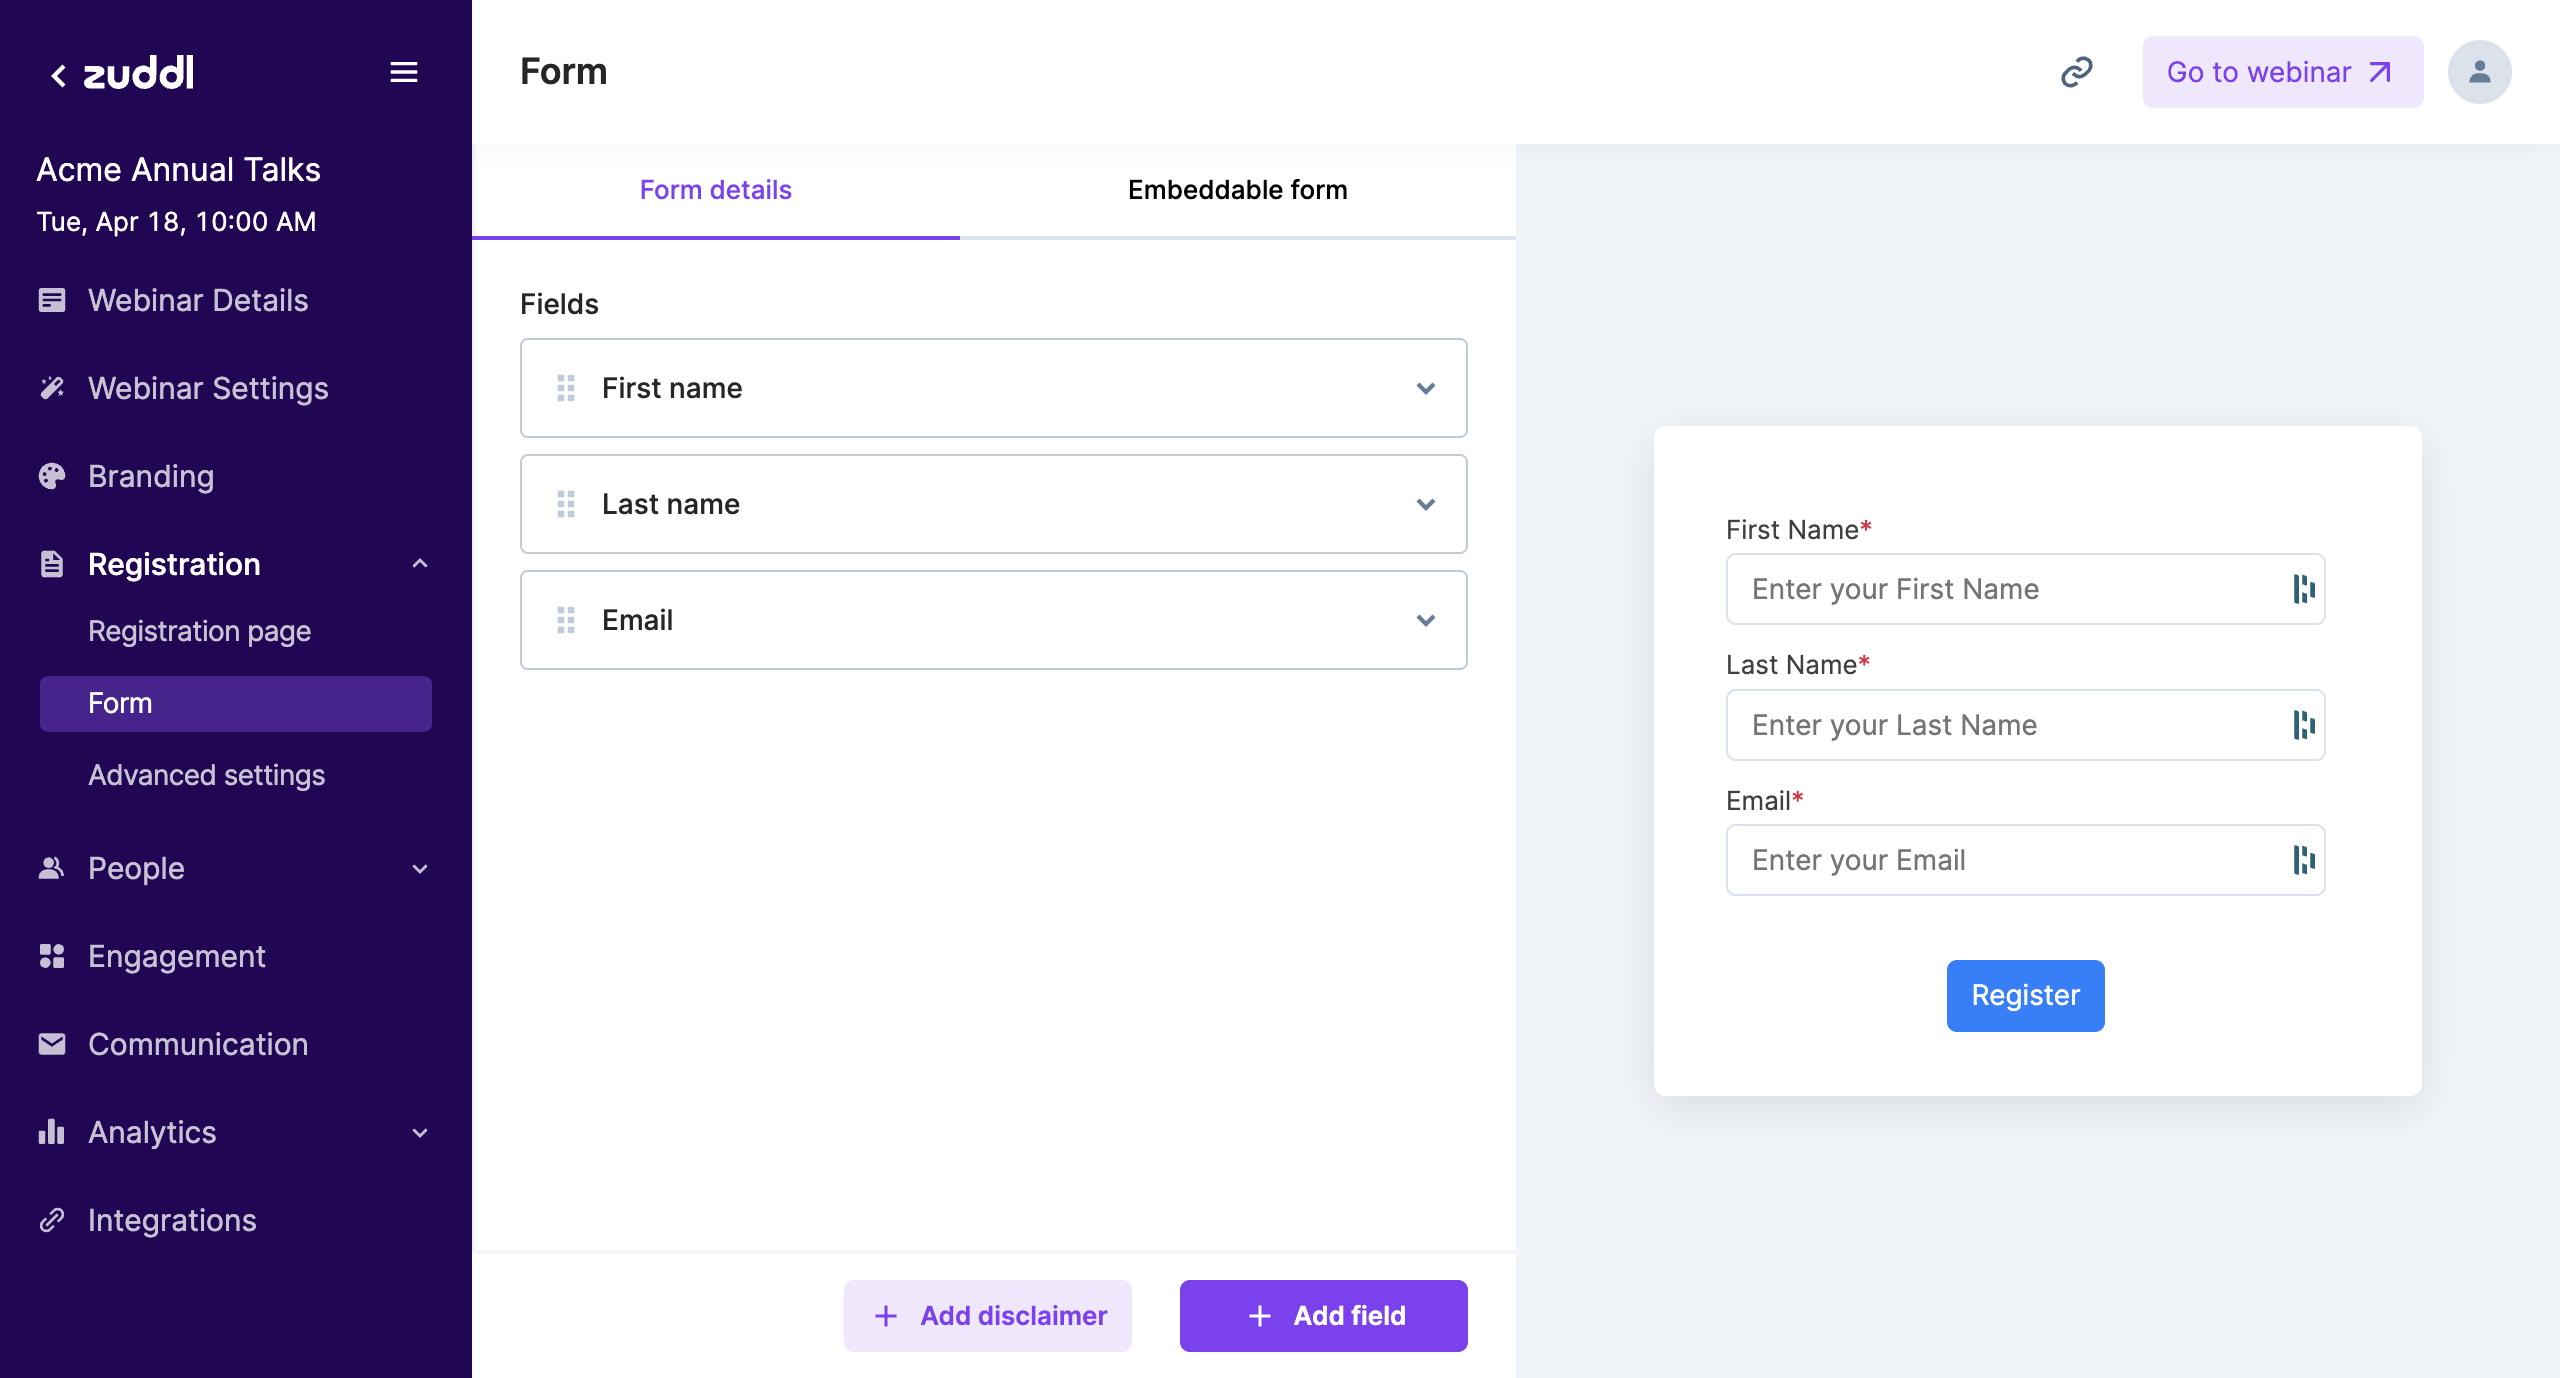Select the Integrations link icon
Image resolution: width=2560 pixels, height=1378 pixels.
click(52, 1220)
